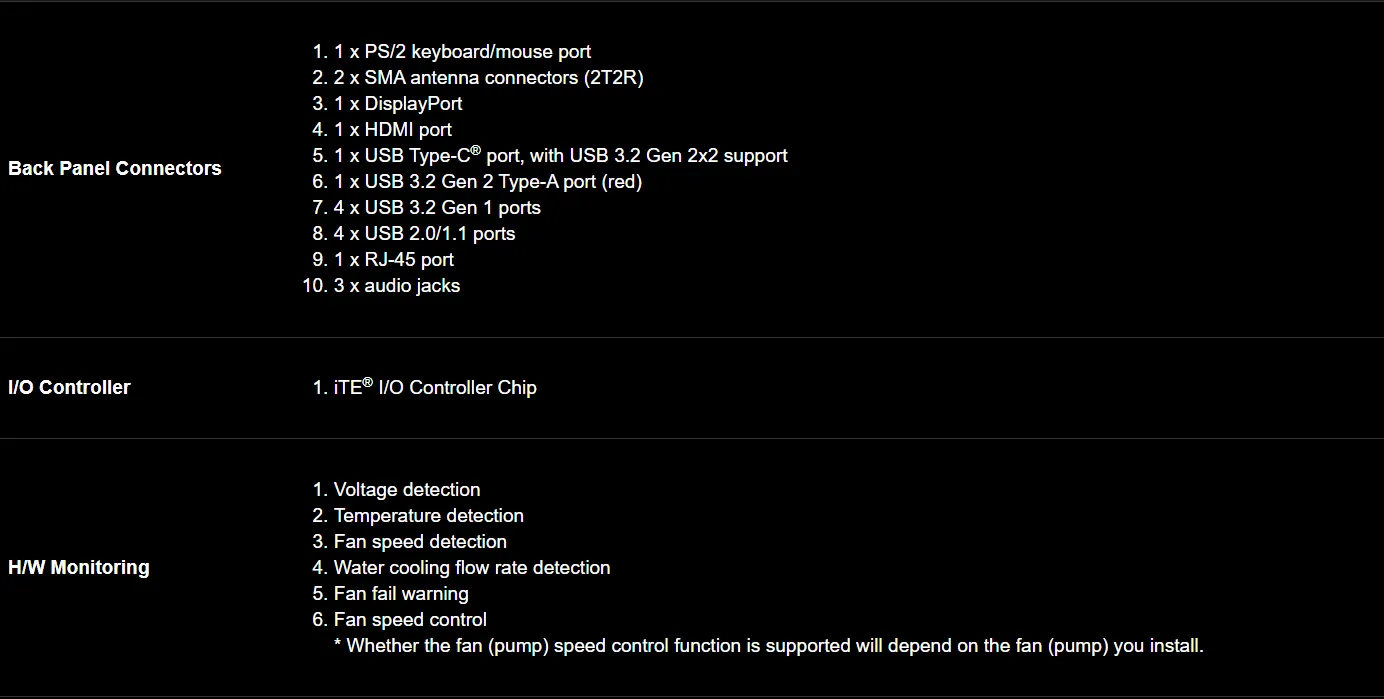Select the 4 x USB 3.2 Gen 1 ports line
Screen dimensions: 1384x699
[x=437, y=208]
